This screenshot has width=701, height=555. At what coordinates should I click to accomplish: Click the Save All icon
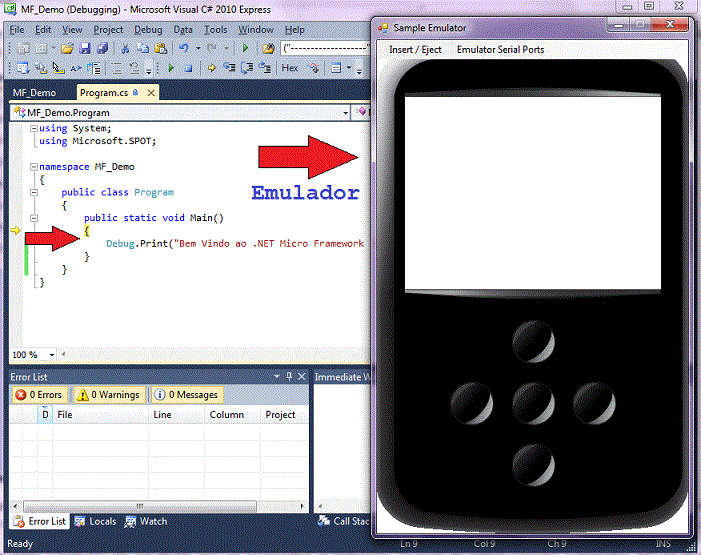click(102, 48)
